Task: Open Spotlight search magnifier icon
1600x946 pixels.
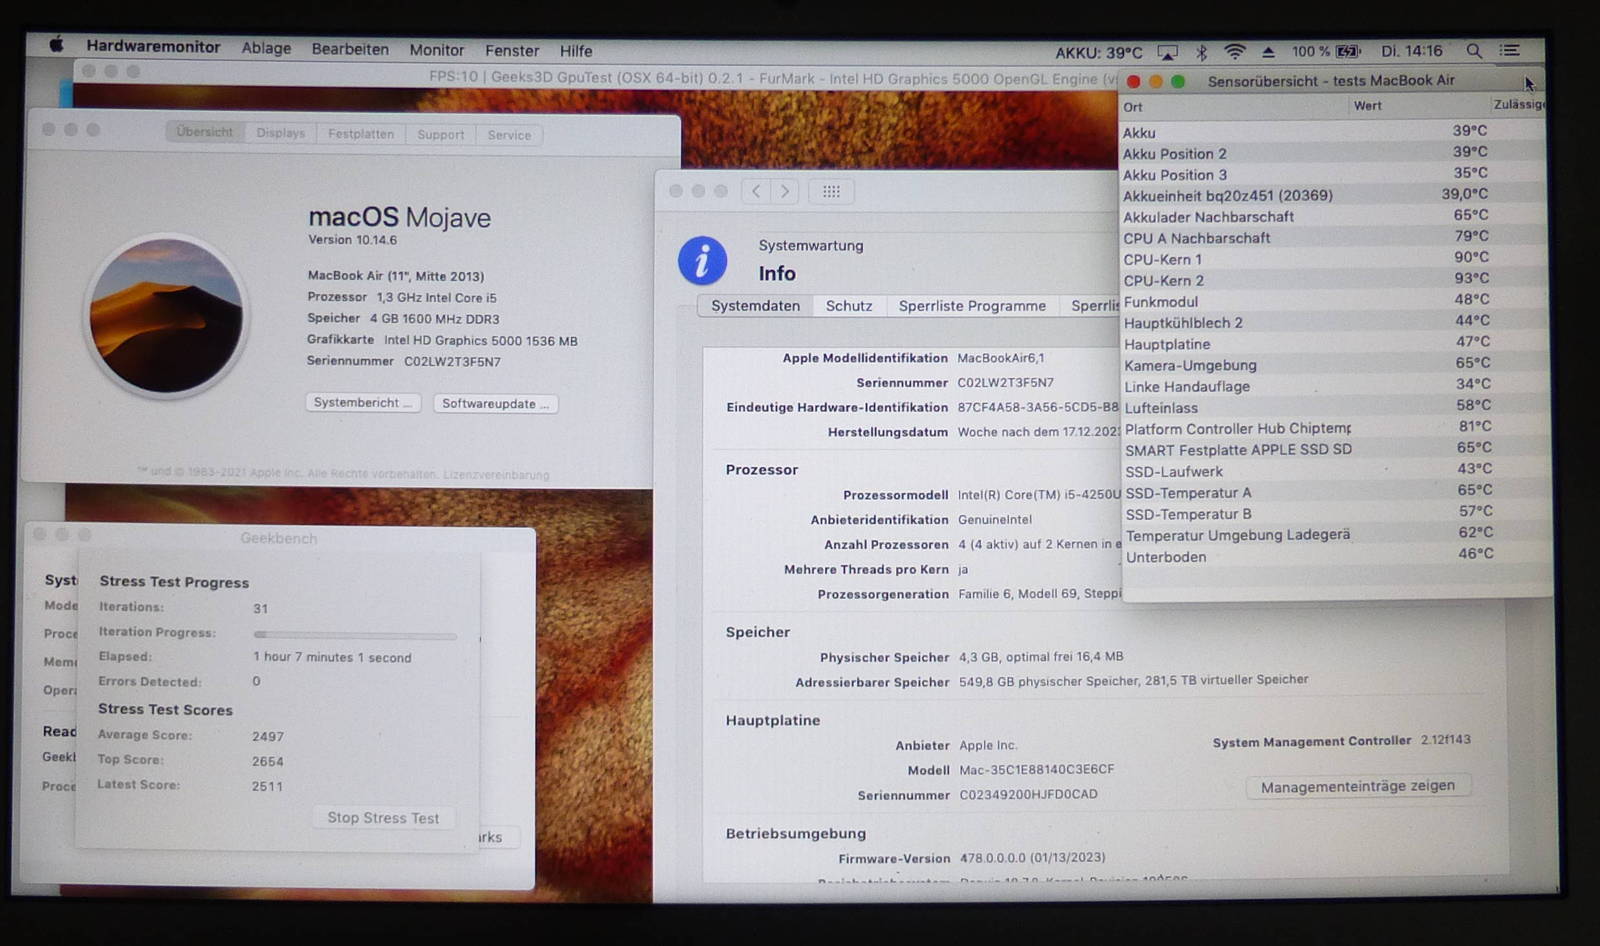Action: (x=1474, y=51)
